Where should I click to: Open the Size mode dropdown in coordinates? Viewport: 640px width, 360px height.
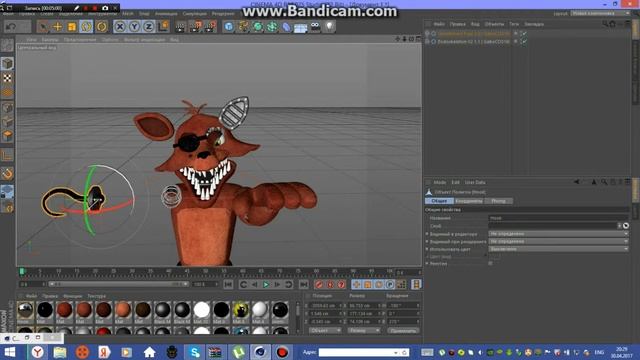coord(364,331)
